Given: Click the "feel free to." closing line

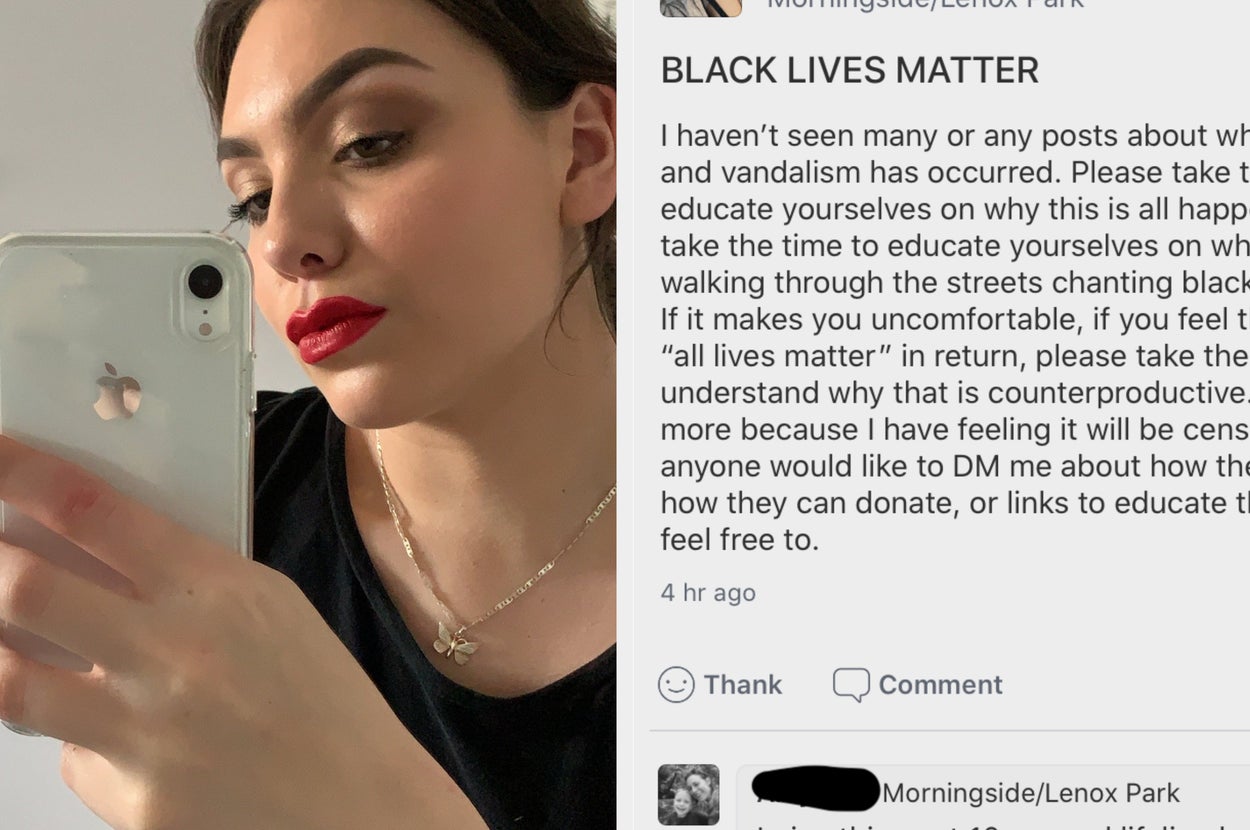Looking at the screenshot, I should coord(739,540).
